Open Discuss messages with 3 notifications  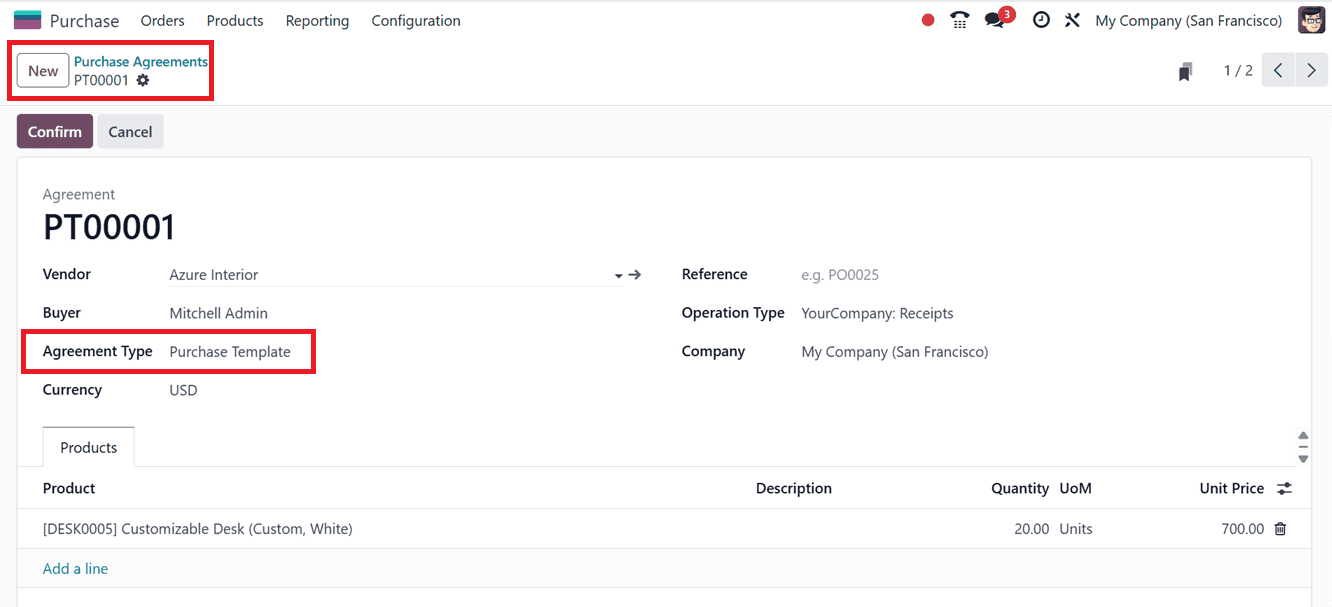992,19
